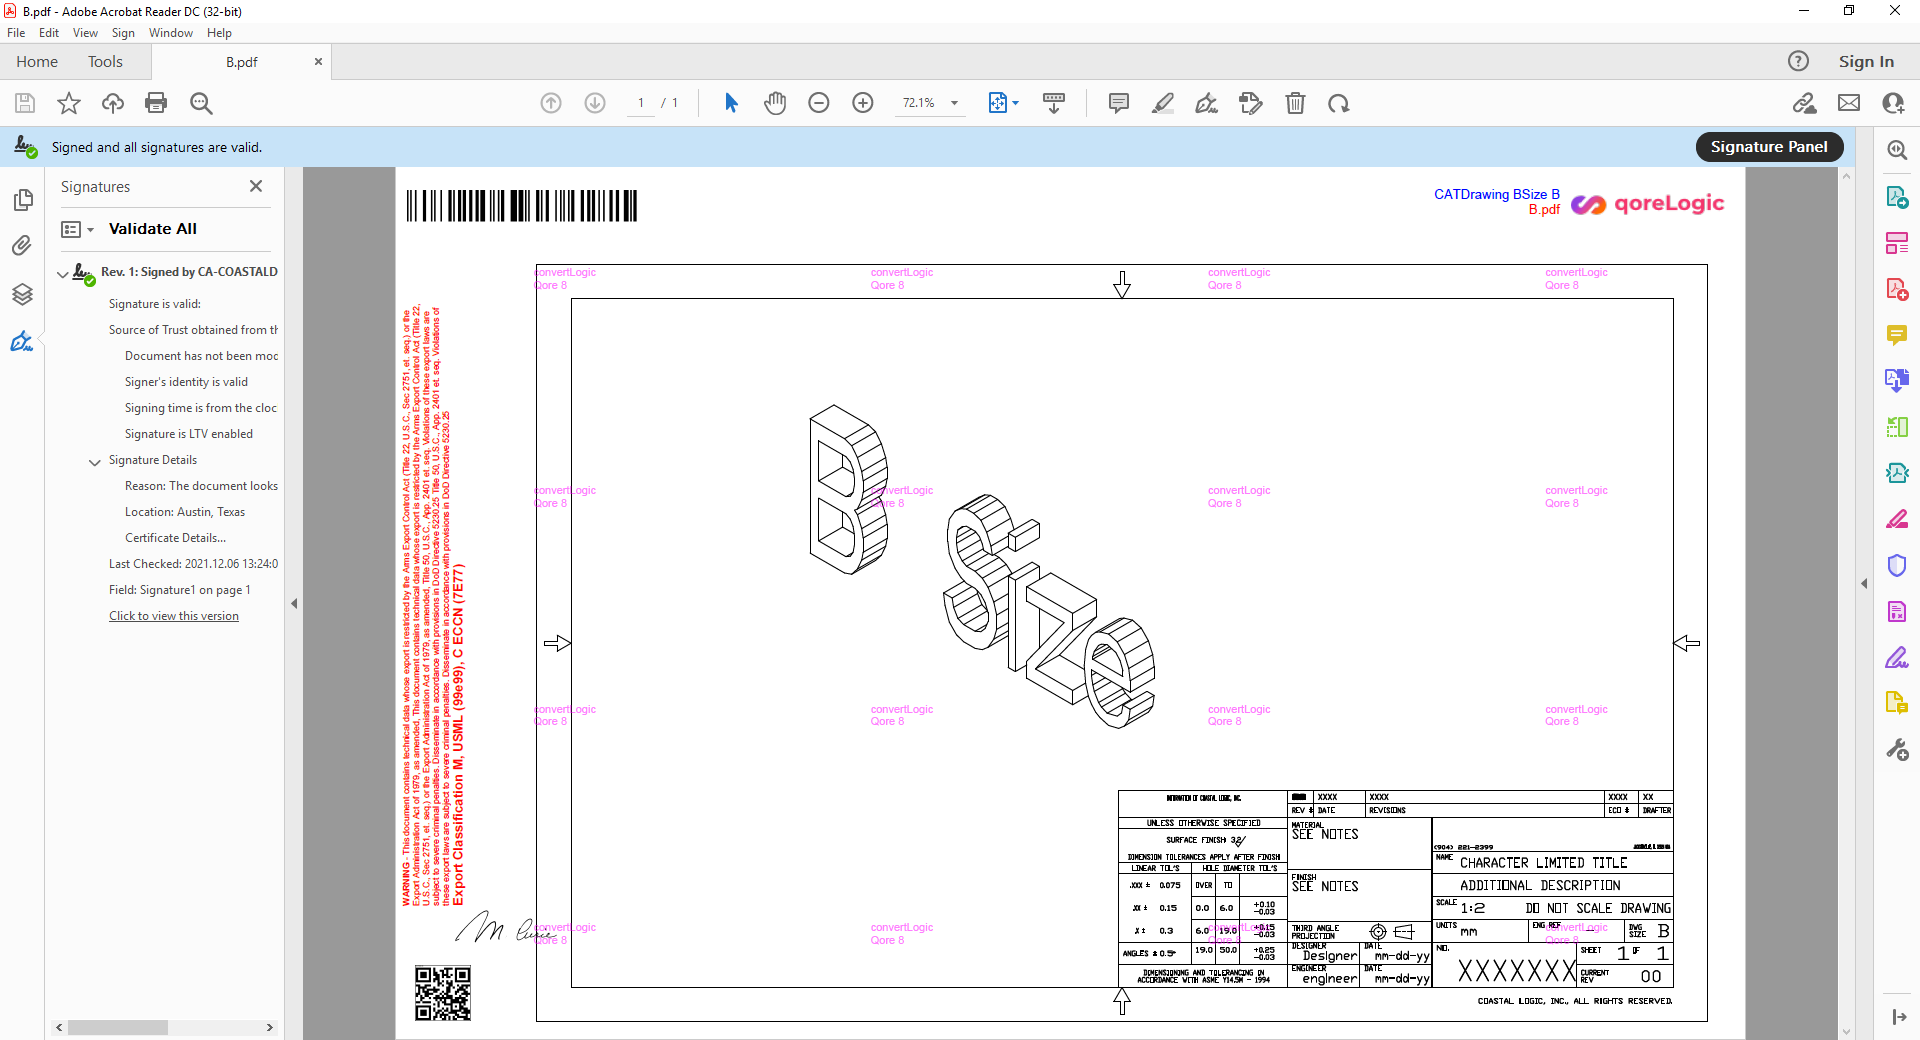Select 'Signer's identity is valid' row
Viewport: 1920px width, 1040px height.
(186, 382)
